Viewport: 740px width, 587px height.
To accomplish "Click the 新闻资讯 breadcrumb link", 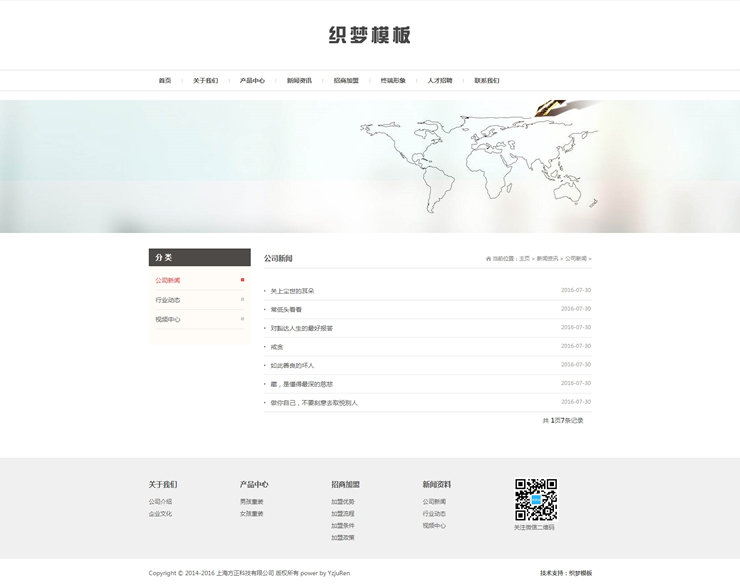I will tap(547, 259).
